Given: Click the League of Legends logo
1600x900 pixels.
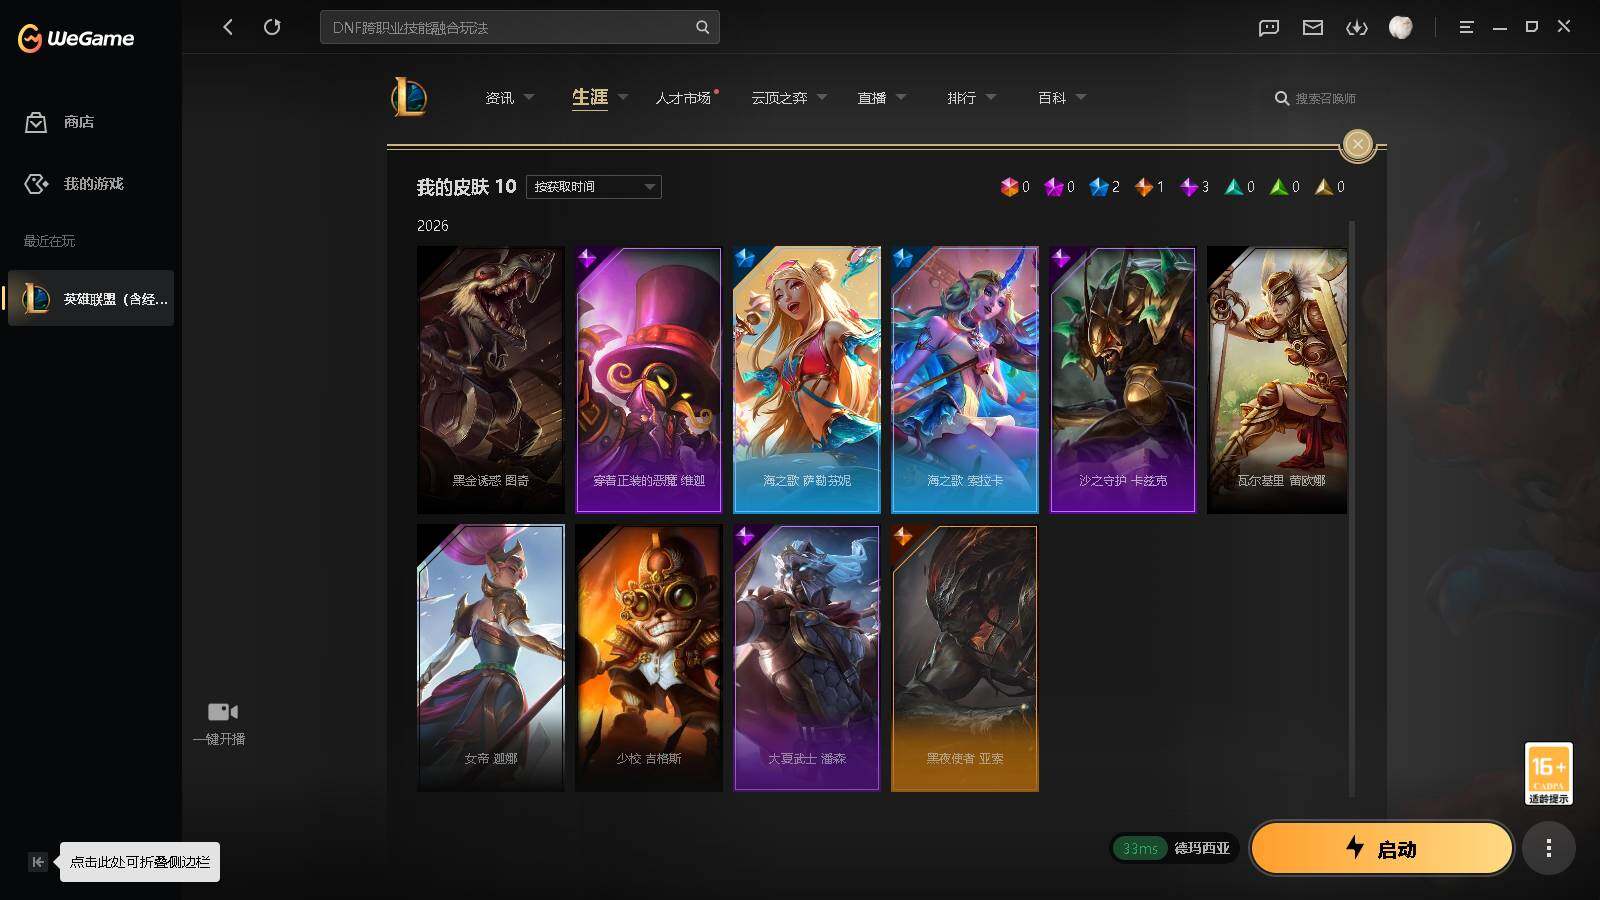Looking at the screenshot, I should coord(409,97).
